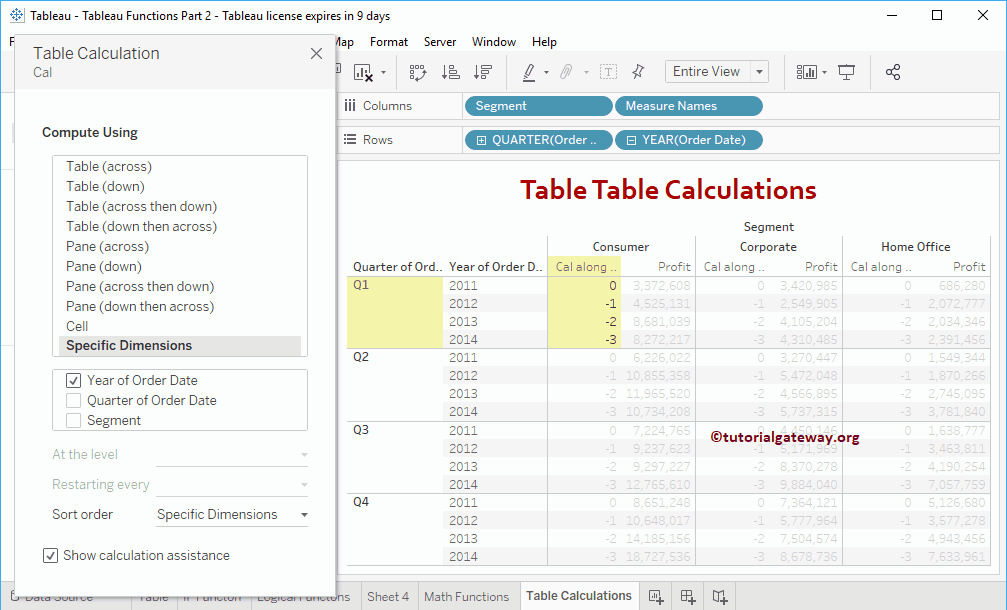Select Pane (down) compute option
Screen dimensions: 1007x610
coord(106,266)
